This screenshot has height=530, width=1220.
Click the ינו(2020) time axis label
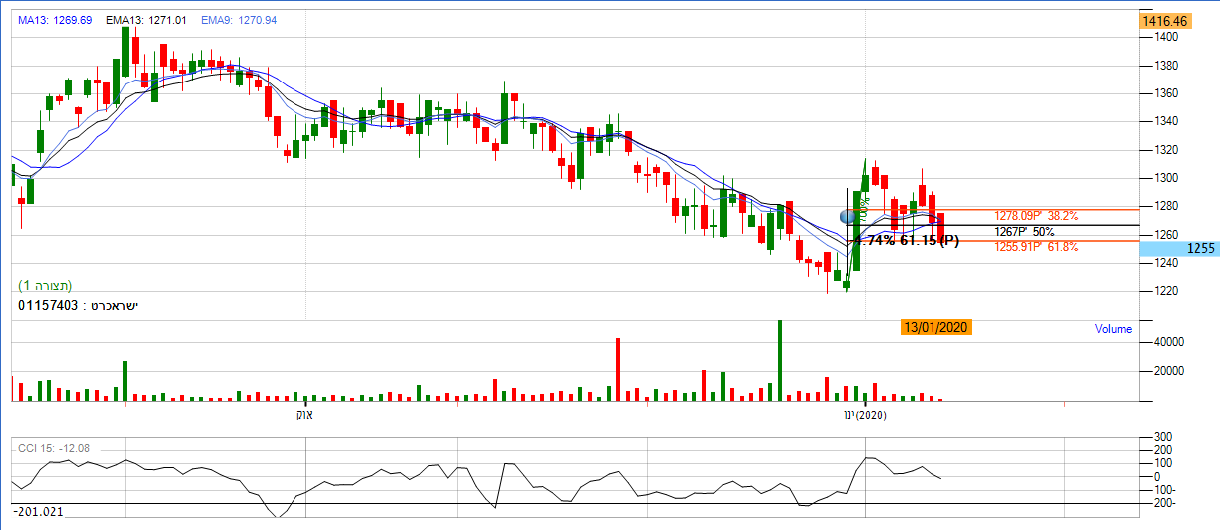coord(865,414)
